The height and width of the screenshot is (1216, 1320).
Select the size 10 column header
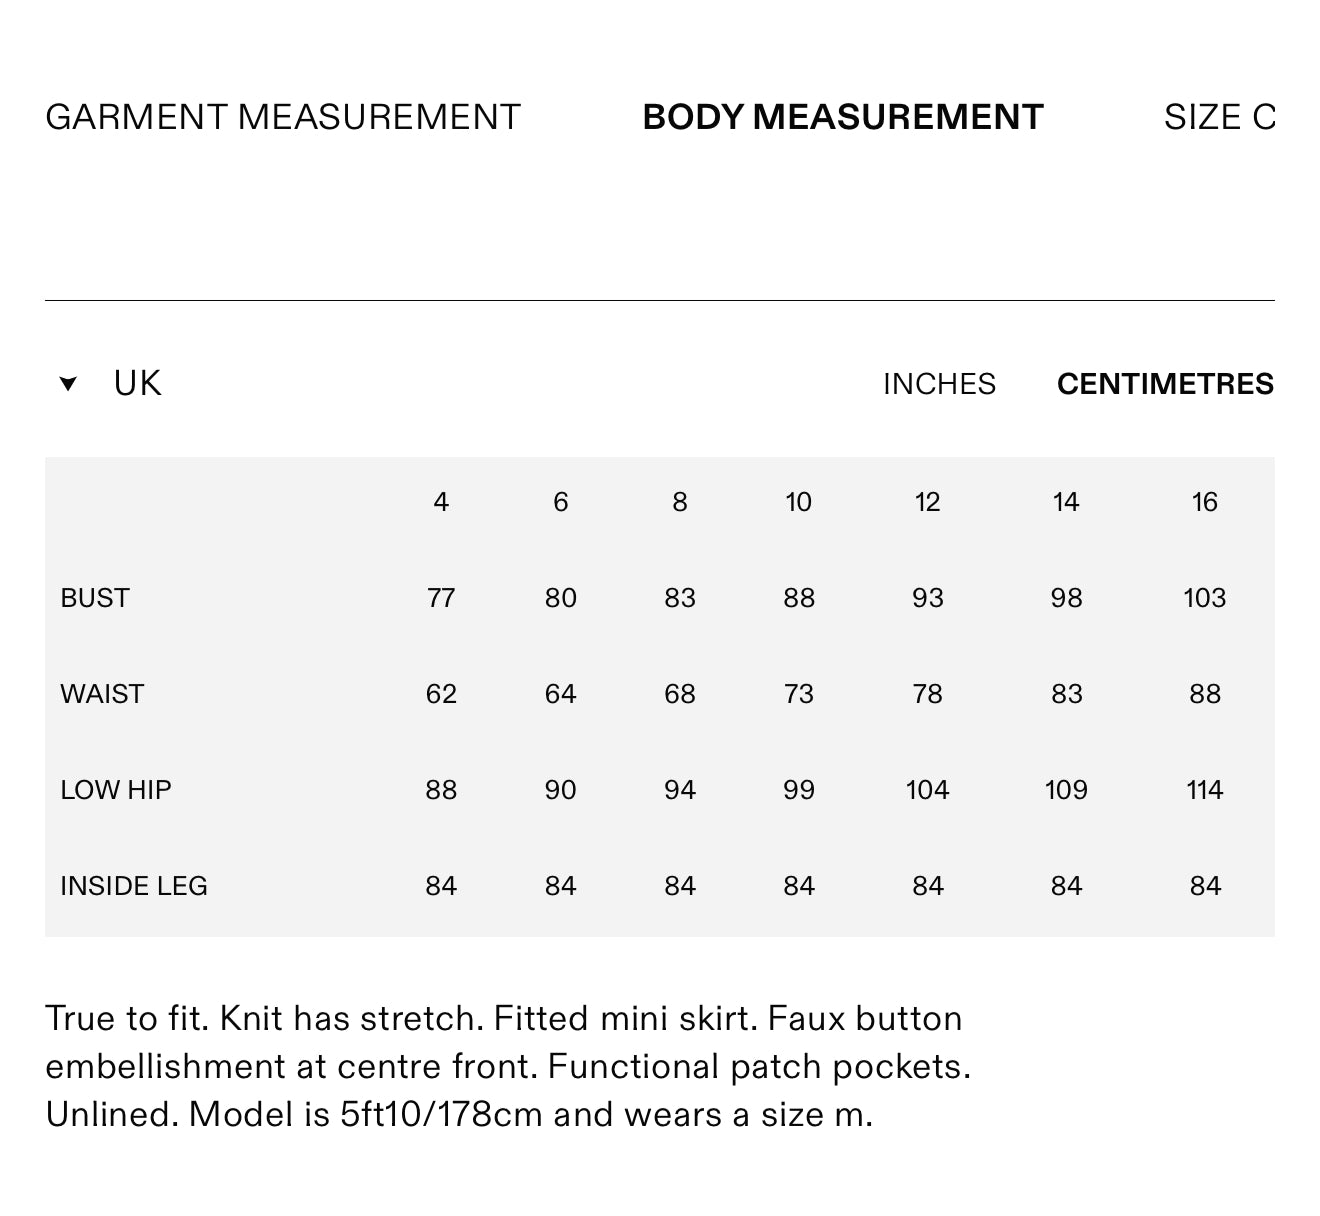[798, 502]
